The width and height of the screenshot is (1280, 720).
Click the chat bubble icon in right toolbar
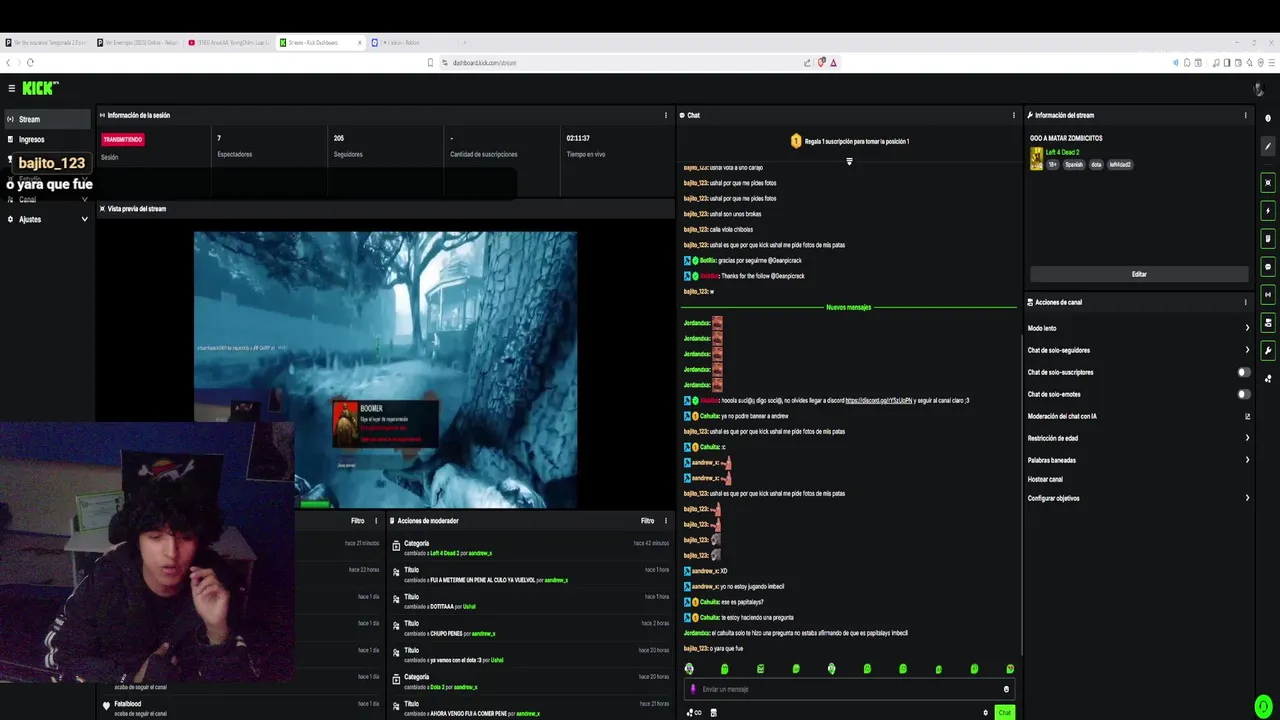point(1268,267)
